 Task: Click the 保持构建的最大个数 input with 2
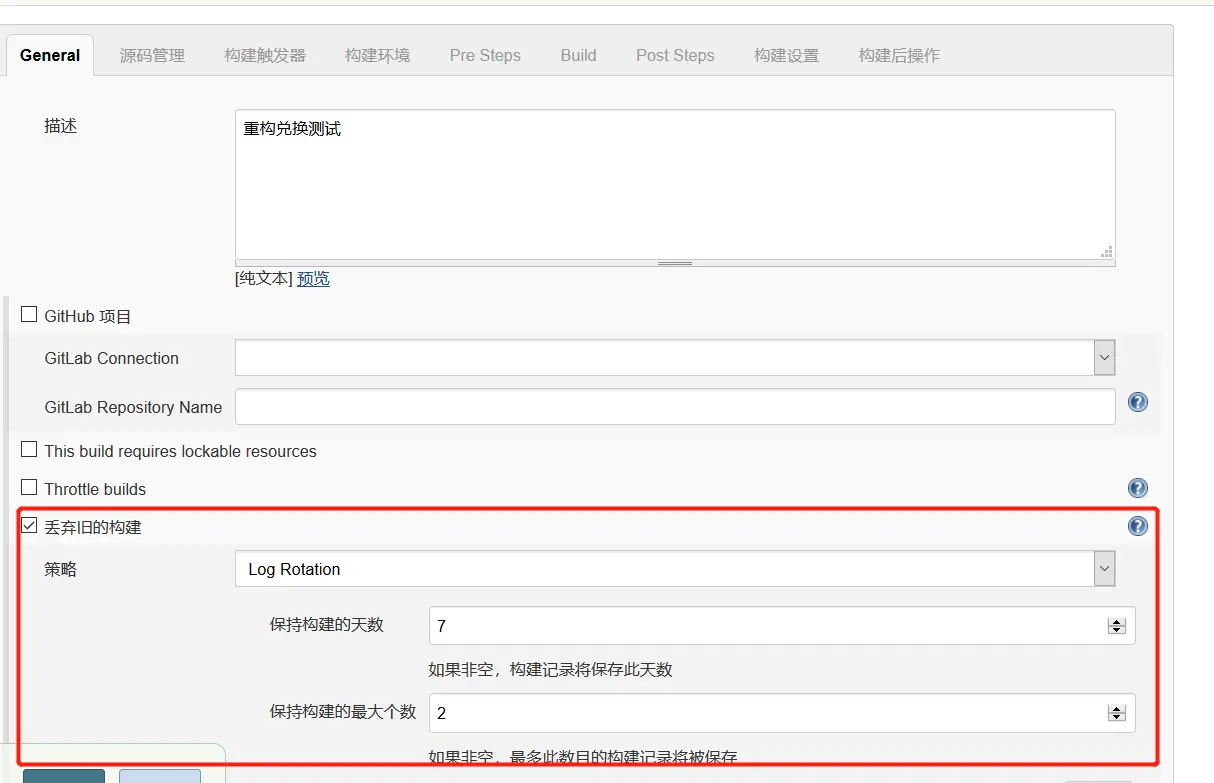(782, 713)
